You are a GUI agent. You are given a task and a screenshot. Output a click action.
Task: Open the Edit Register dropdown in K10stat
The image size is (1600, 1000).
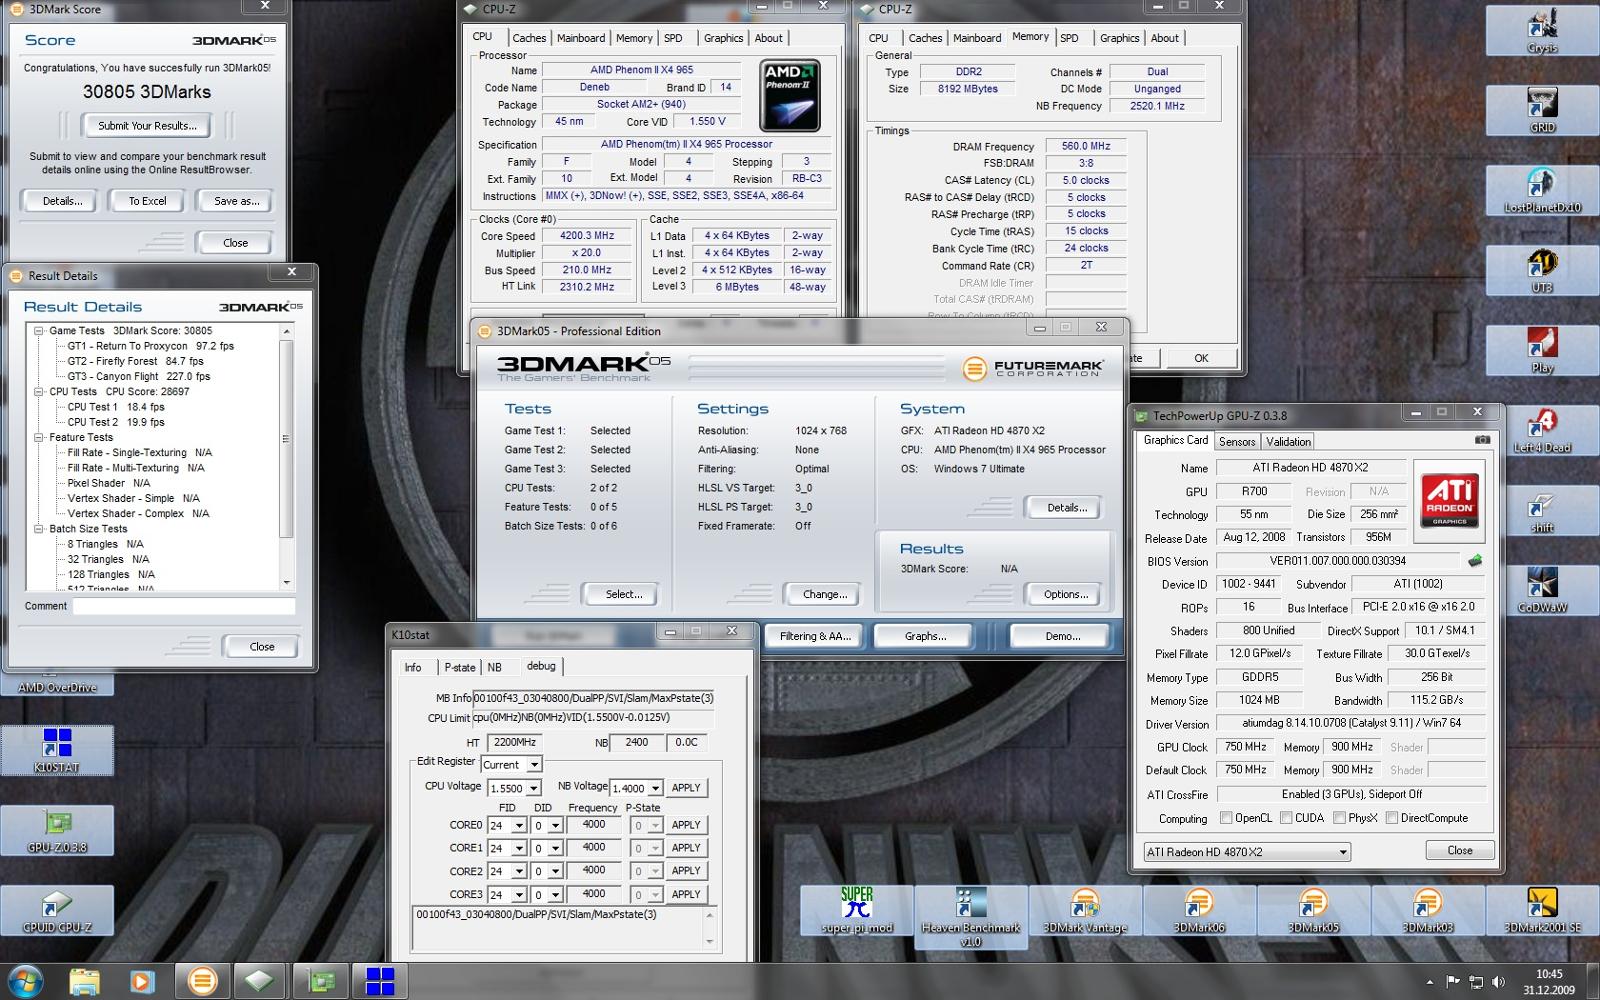510,765
